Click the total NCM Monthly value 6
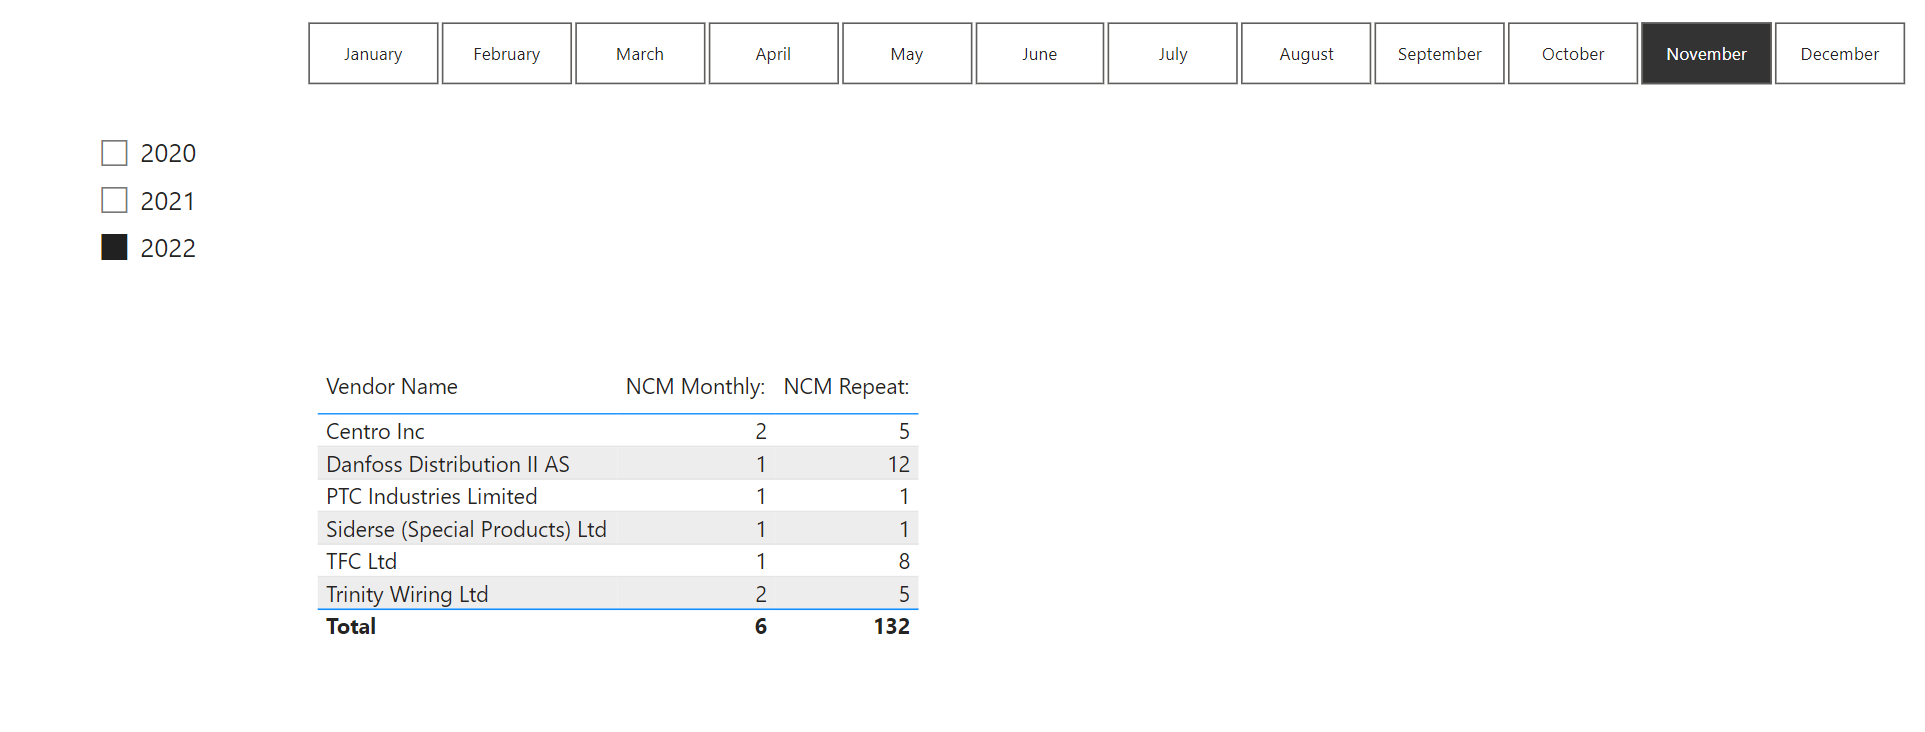The width and height of the screenshot is (1925, 732). 761,627
